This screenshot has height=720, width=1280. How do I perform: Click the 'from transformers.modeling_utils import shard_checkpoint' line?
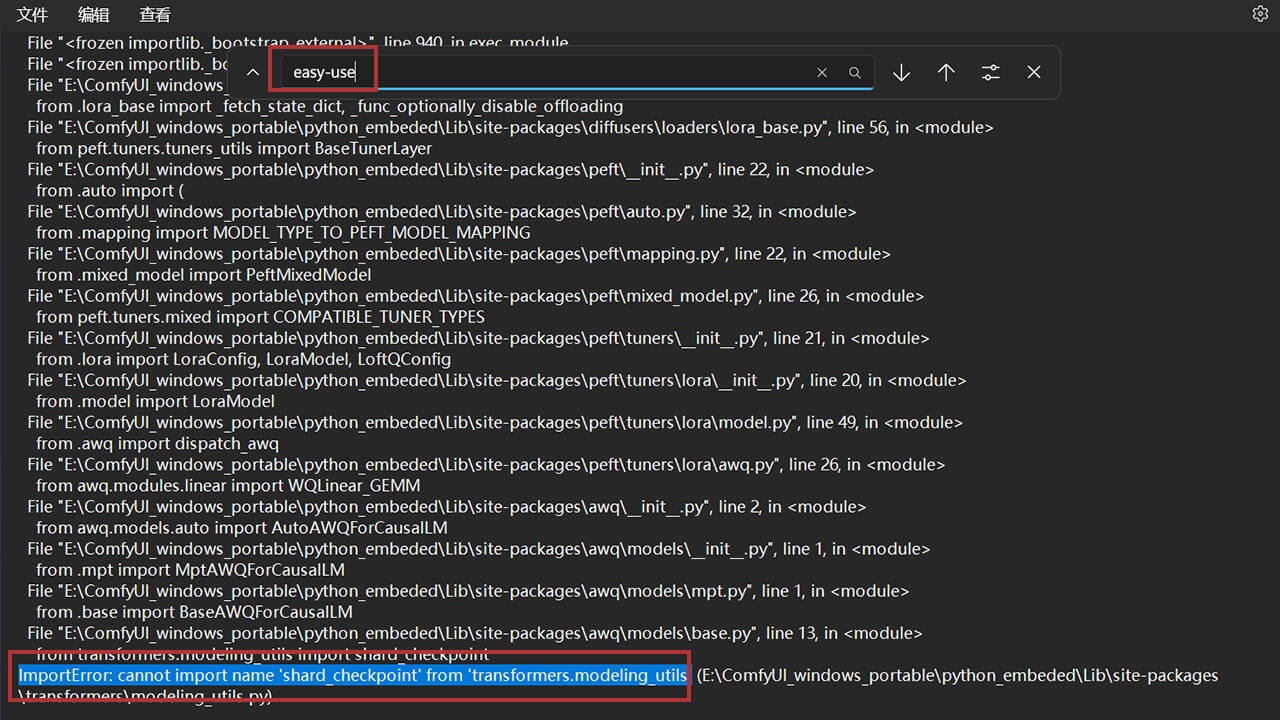coord(263,654)
